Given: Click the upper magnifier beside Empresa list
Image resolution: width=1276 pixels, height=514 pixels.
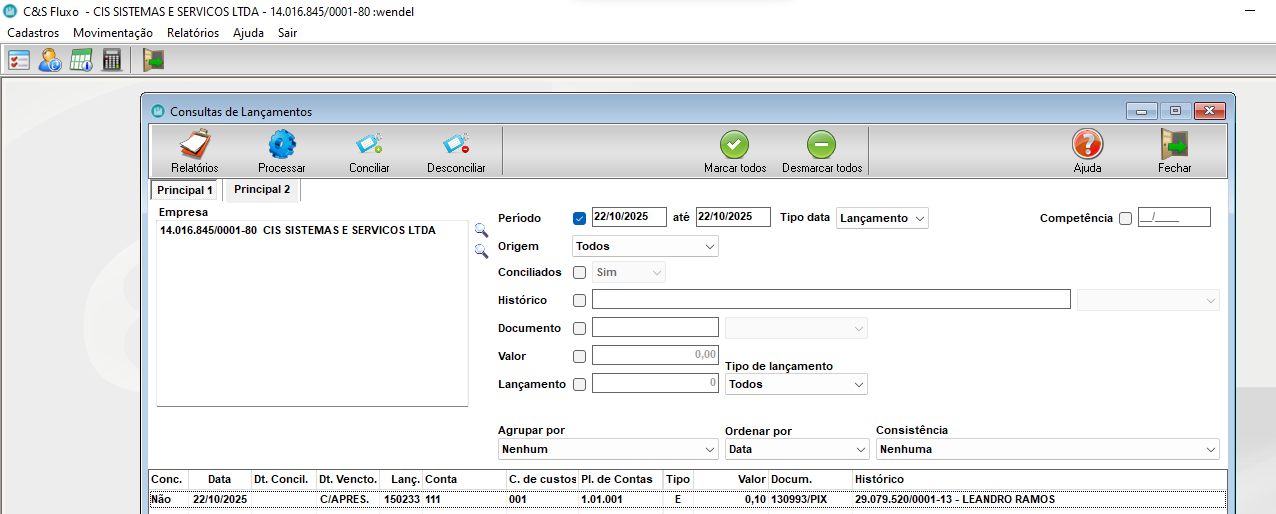Looking at the screenshot, I should click(481, 230).
